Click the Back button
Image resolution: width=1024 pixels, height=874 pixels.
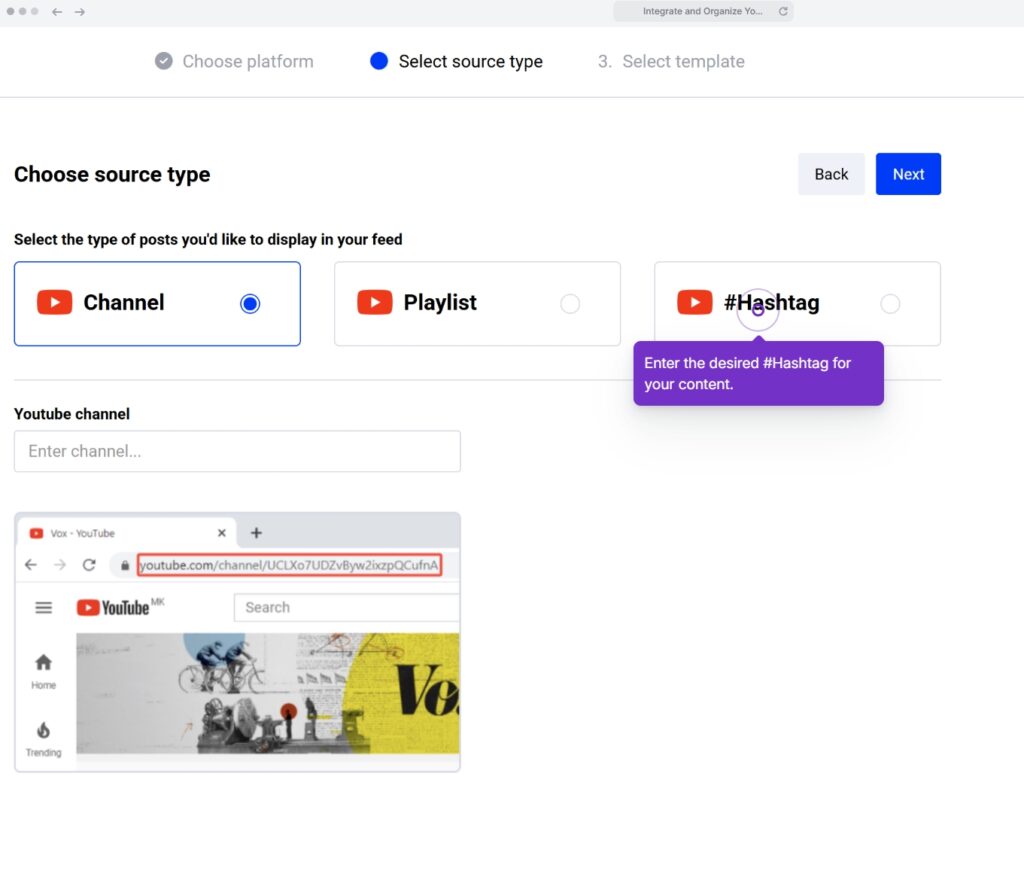831,174
